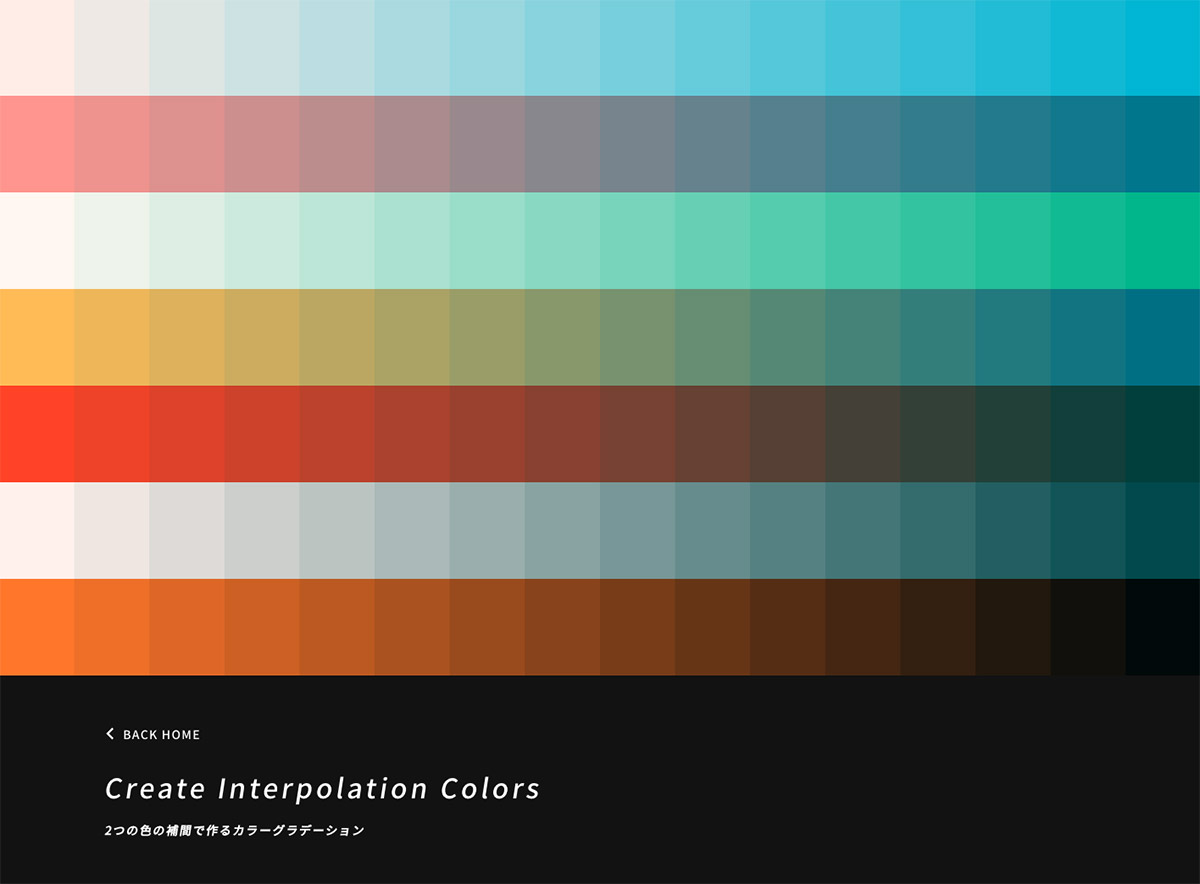Screen dimensions: 1200x884
Task: Choose the vivid red-orange swatch starting fifth row
Action: pyautogui.click(x=37, y=434)
